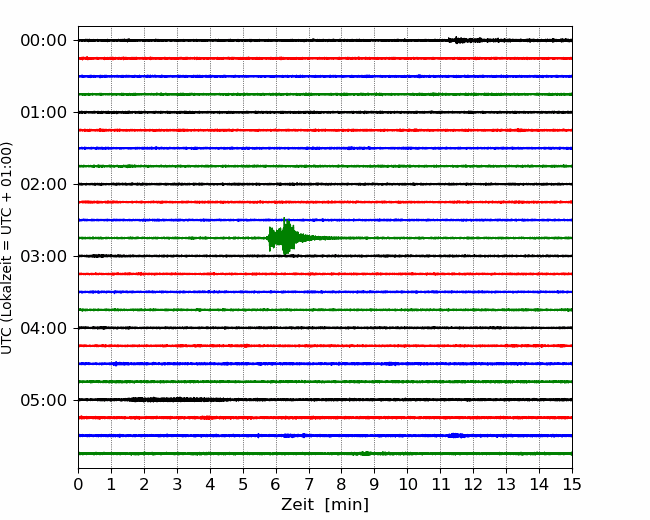Click the small disturbance on the 00:00 black trace

464,40
